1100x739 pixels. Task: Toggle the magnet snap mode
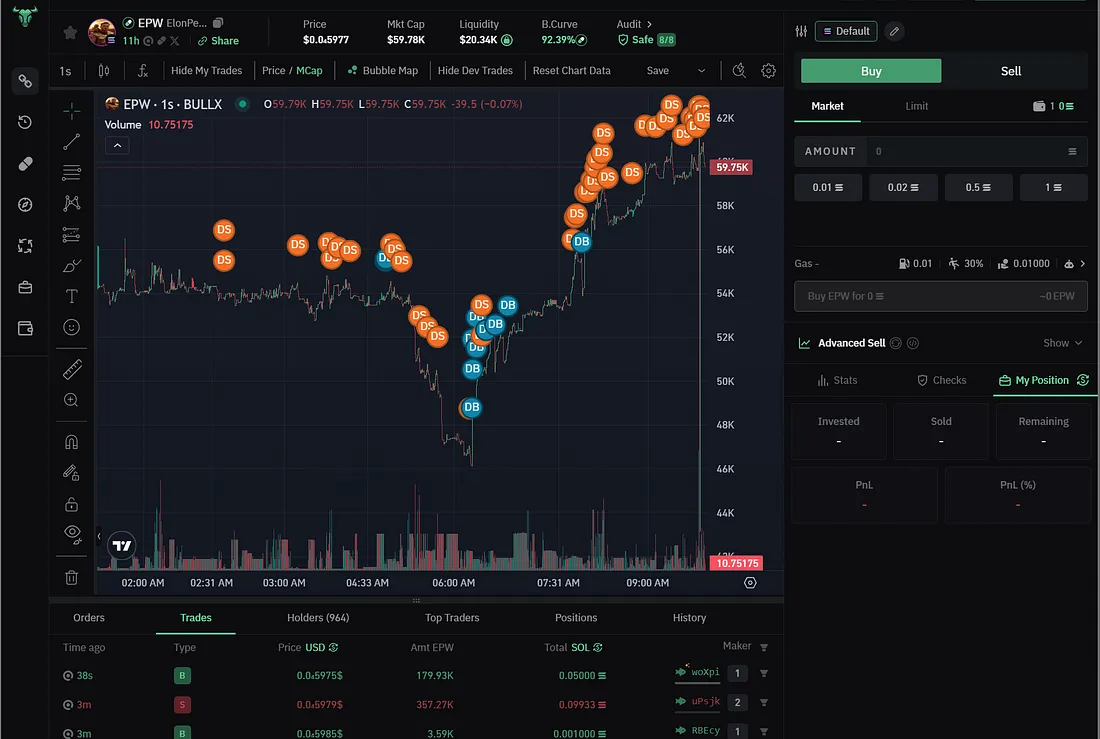pos(72,442)
